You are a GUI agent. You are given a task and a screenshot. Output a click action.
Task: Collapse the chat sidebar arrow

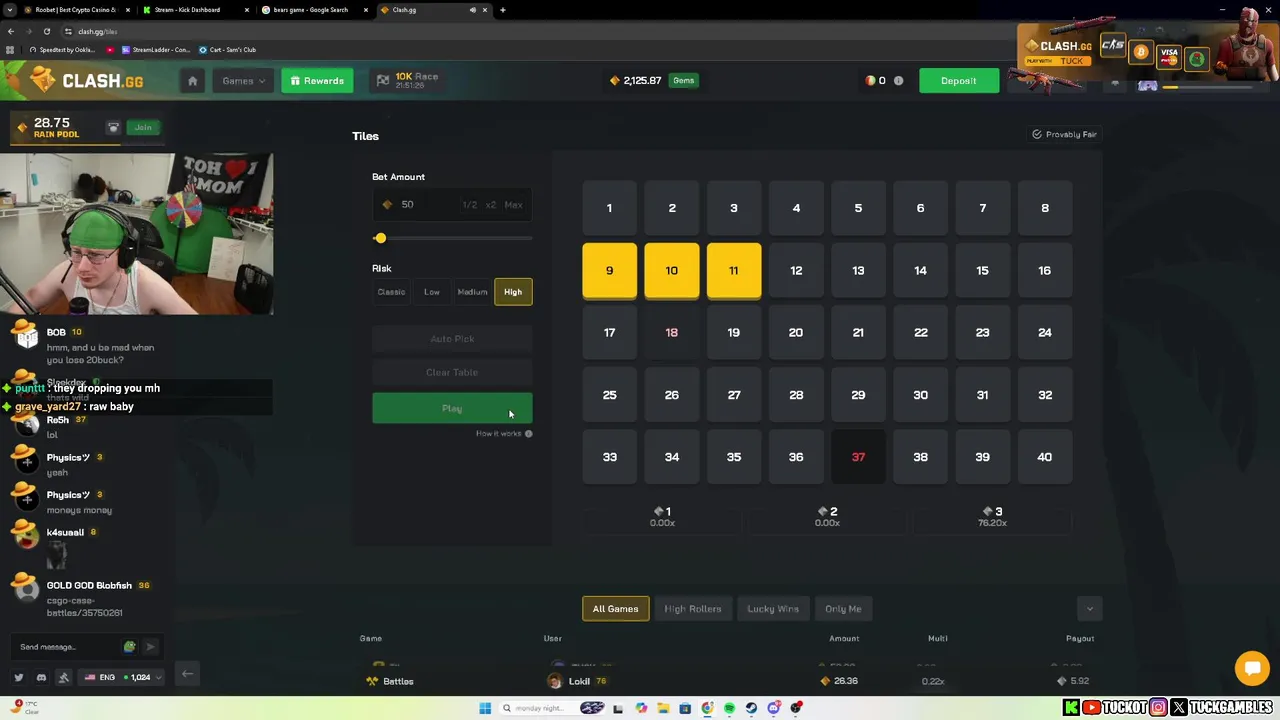(187, 674)
